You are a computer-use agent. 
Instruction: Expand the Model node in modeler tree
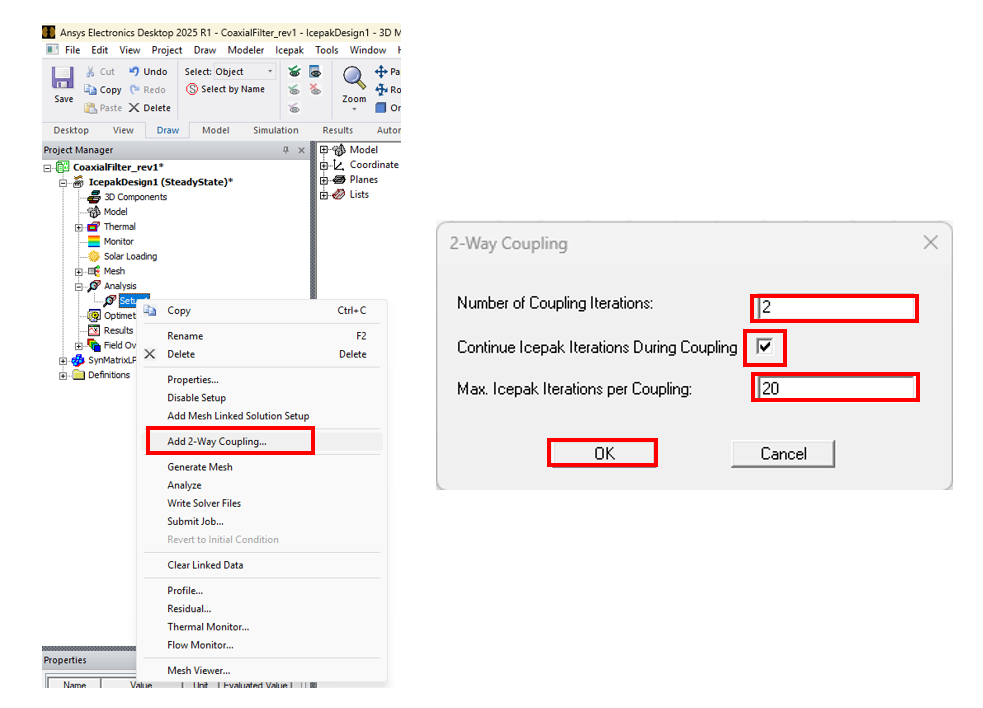[x=324, y=150]
